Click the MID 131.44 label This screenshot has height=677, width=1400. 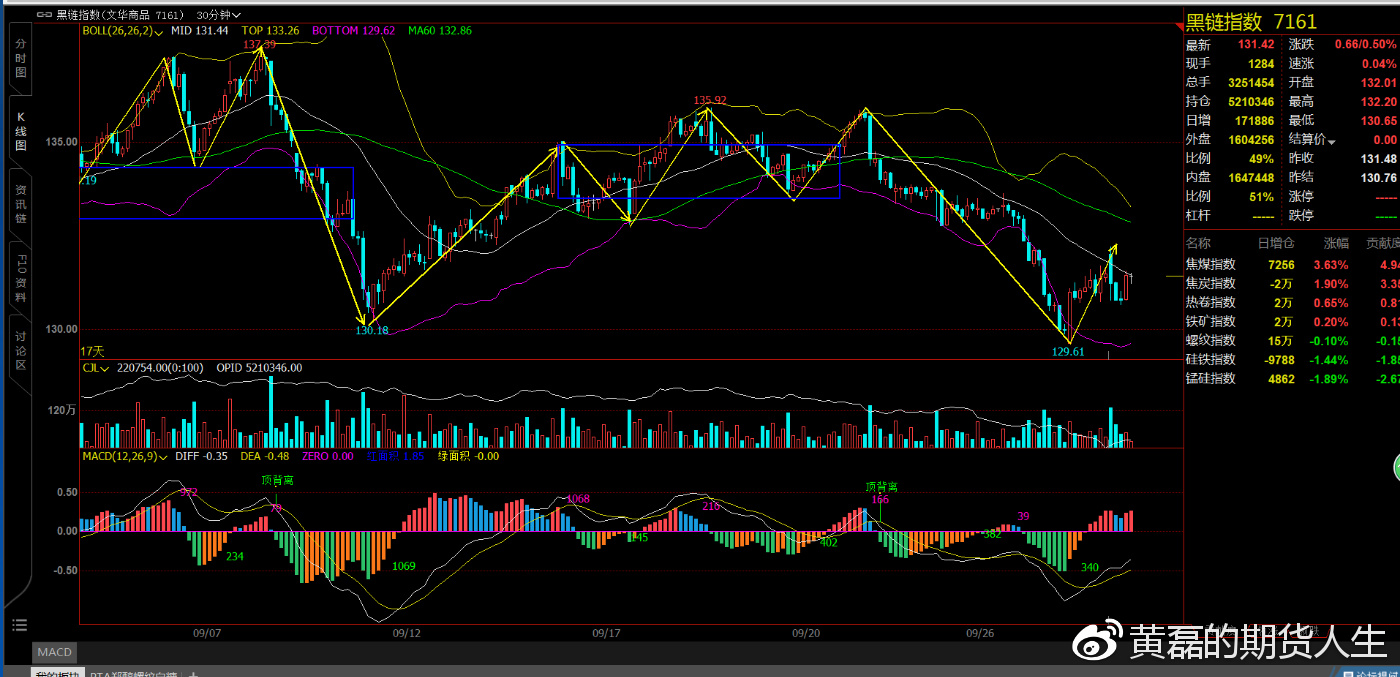tap(200, 31)
